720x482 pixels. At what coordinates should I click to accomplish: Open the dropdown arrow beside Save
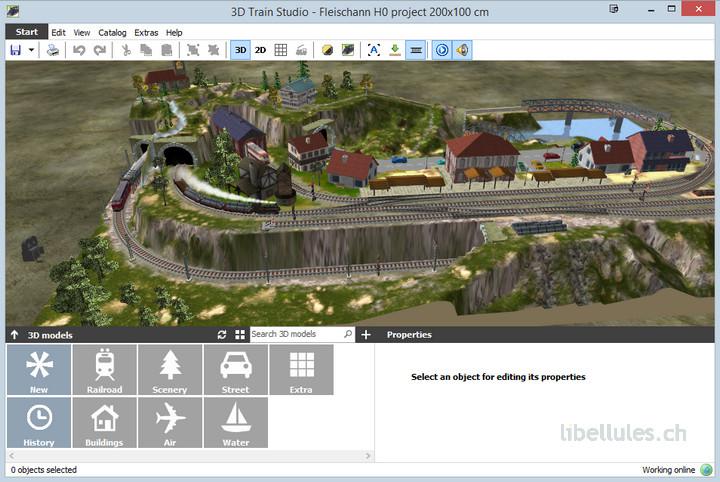(x=31, y=50)
